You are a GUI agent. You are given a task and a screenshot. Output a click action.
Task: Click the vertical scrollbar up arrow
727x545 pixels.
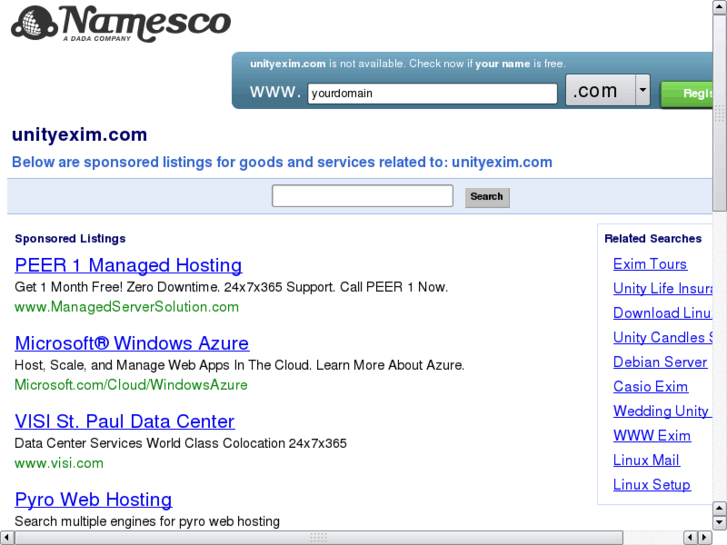719,7
